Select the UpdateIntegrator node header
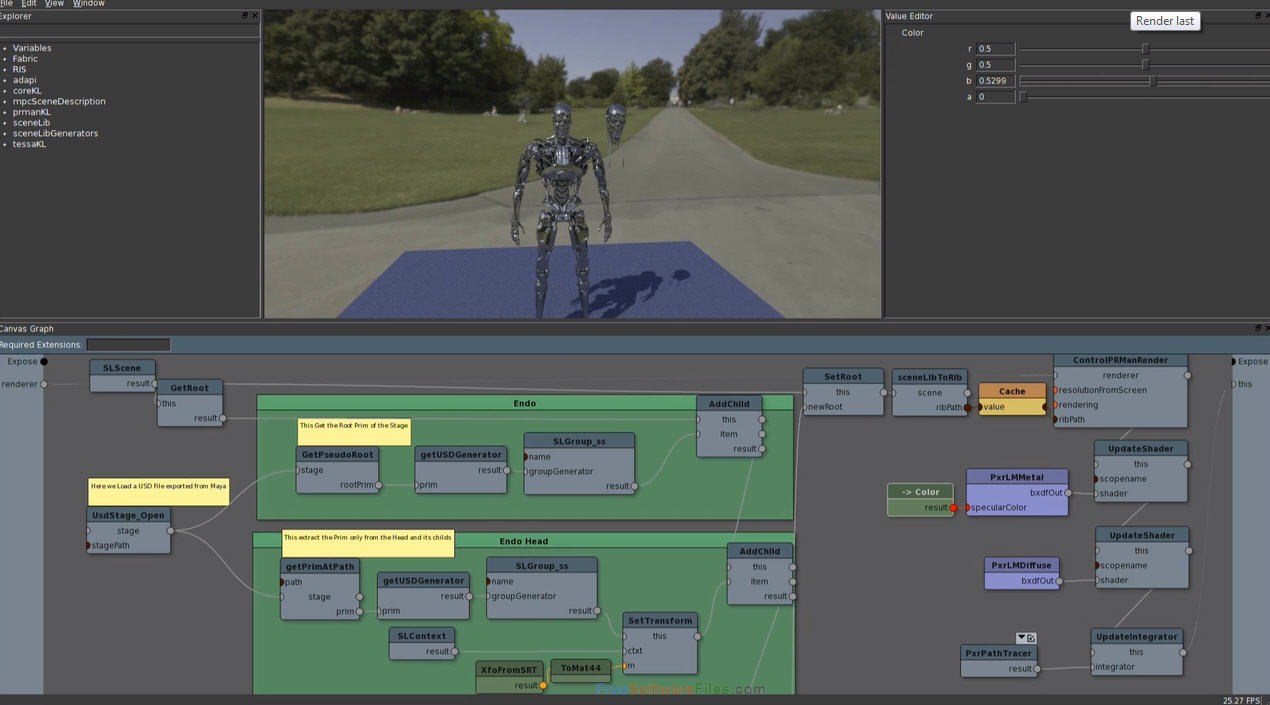The width and height of the screenshot is (1270, 705). tap(1137, 636)
